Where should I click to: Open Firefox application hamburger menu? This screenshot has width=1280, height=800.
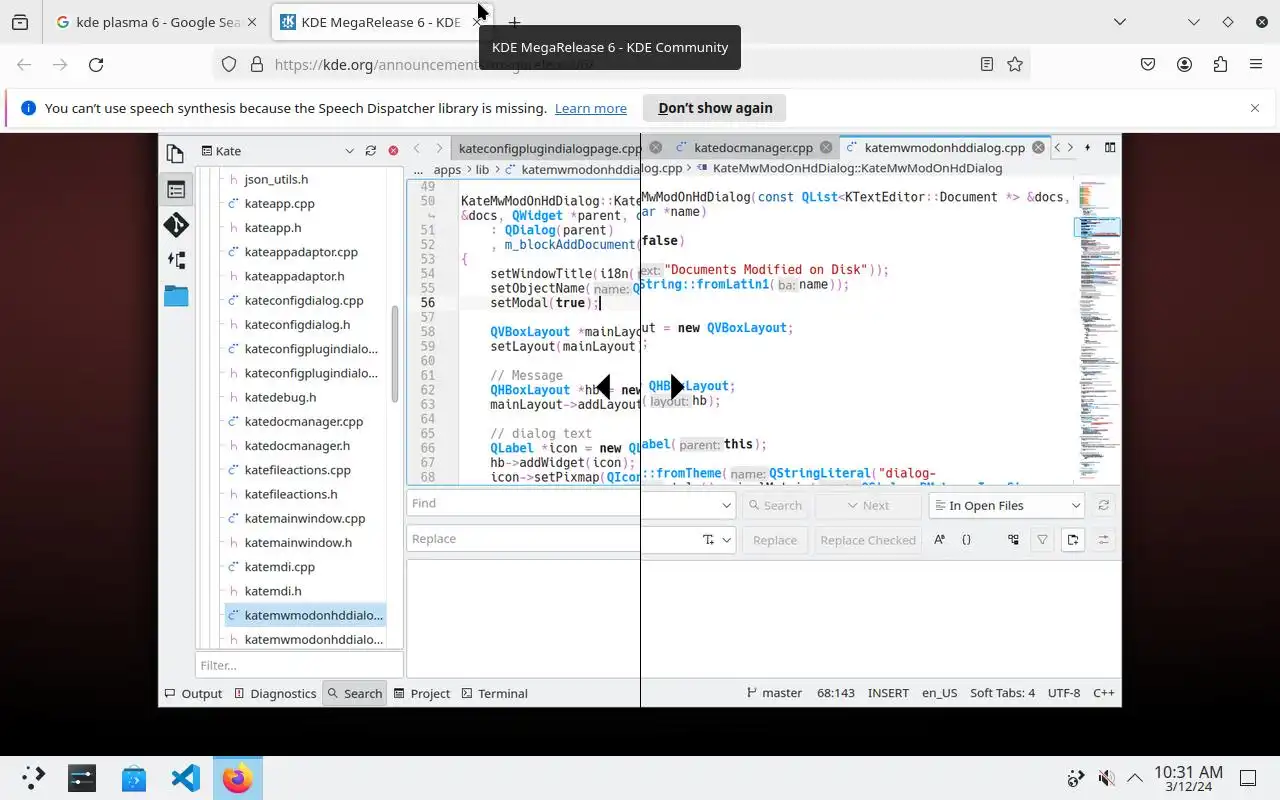pos(1256,64)
